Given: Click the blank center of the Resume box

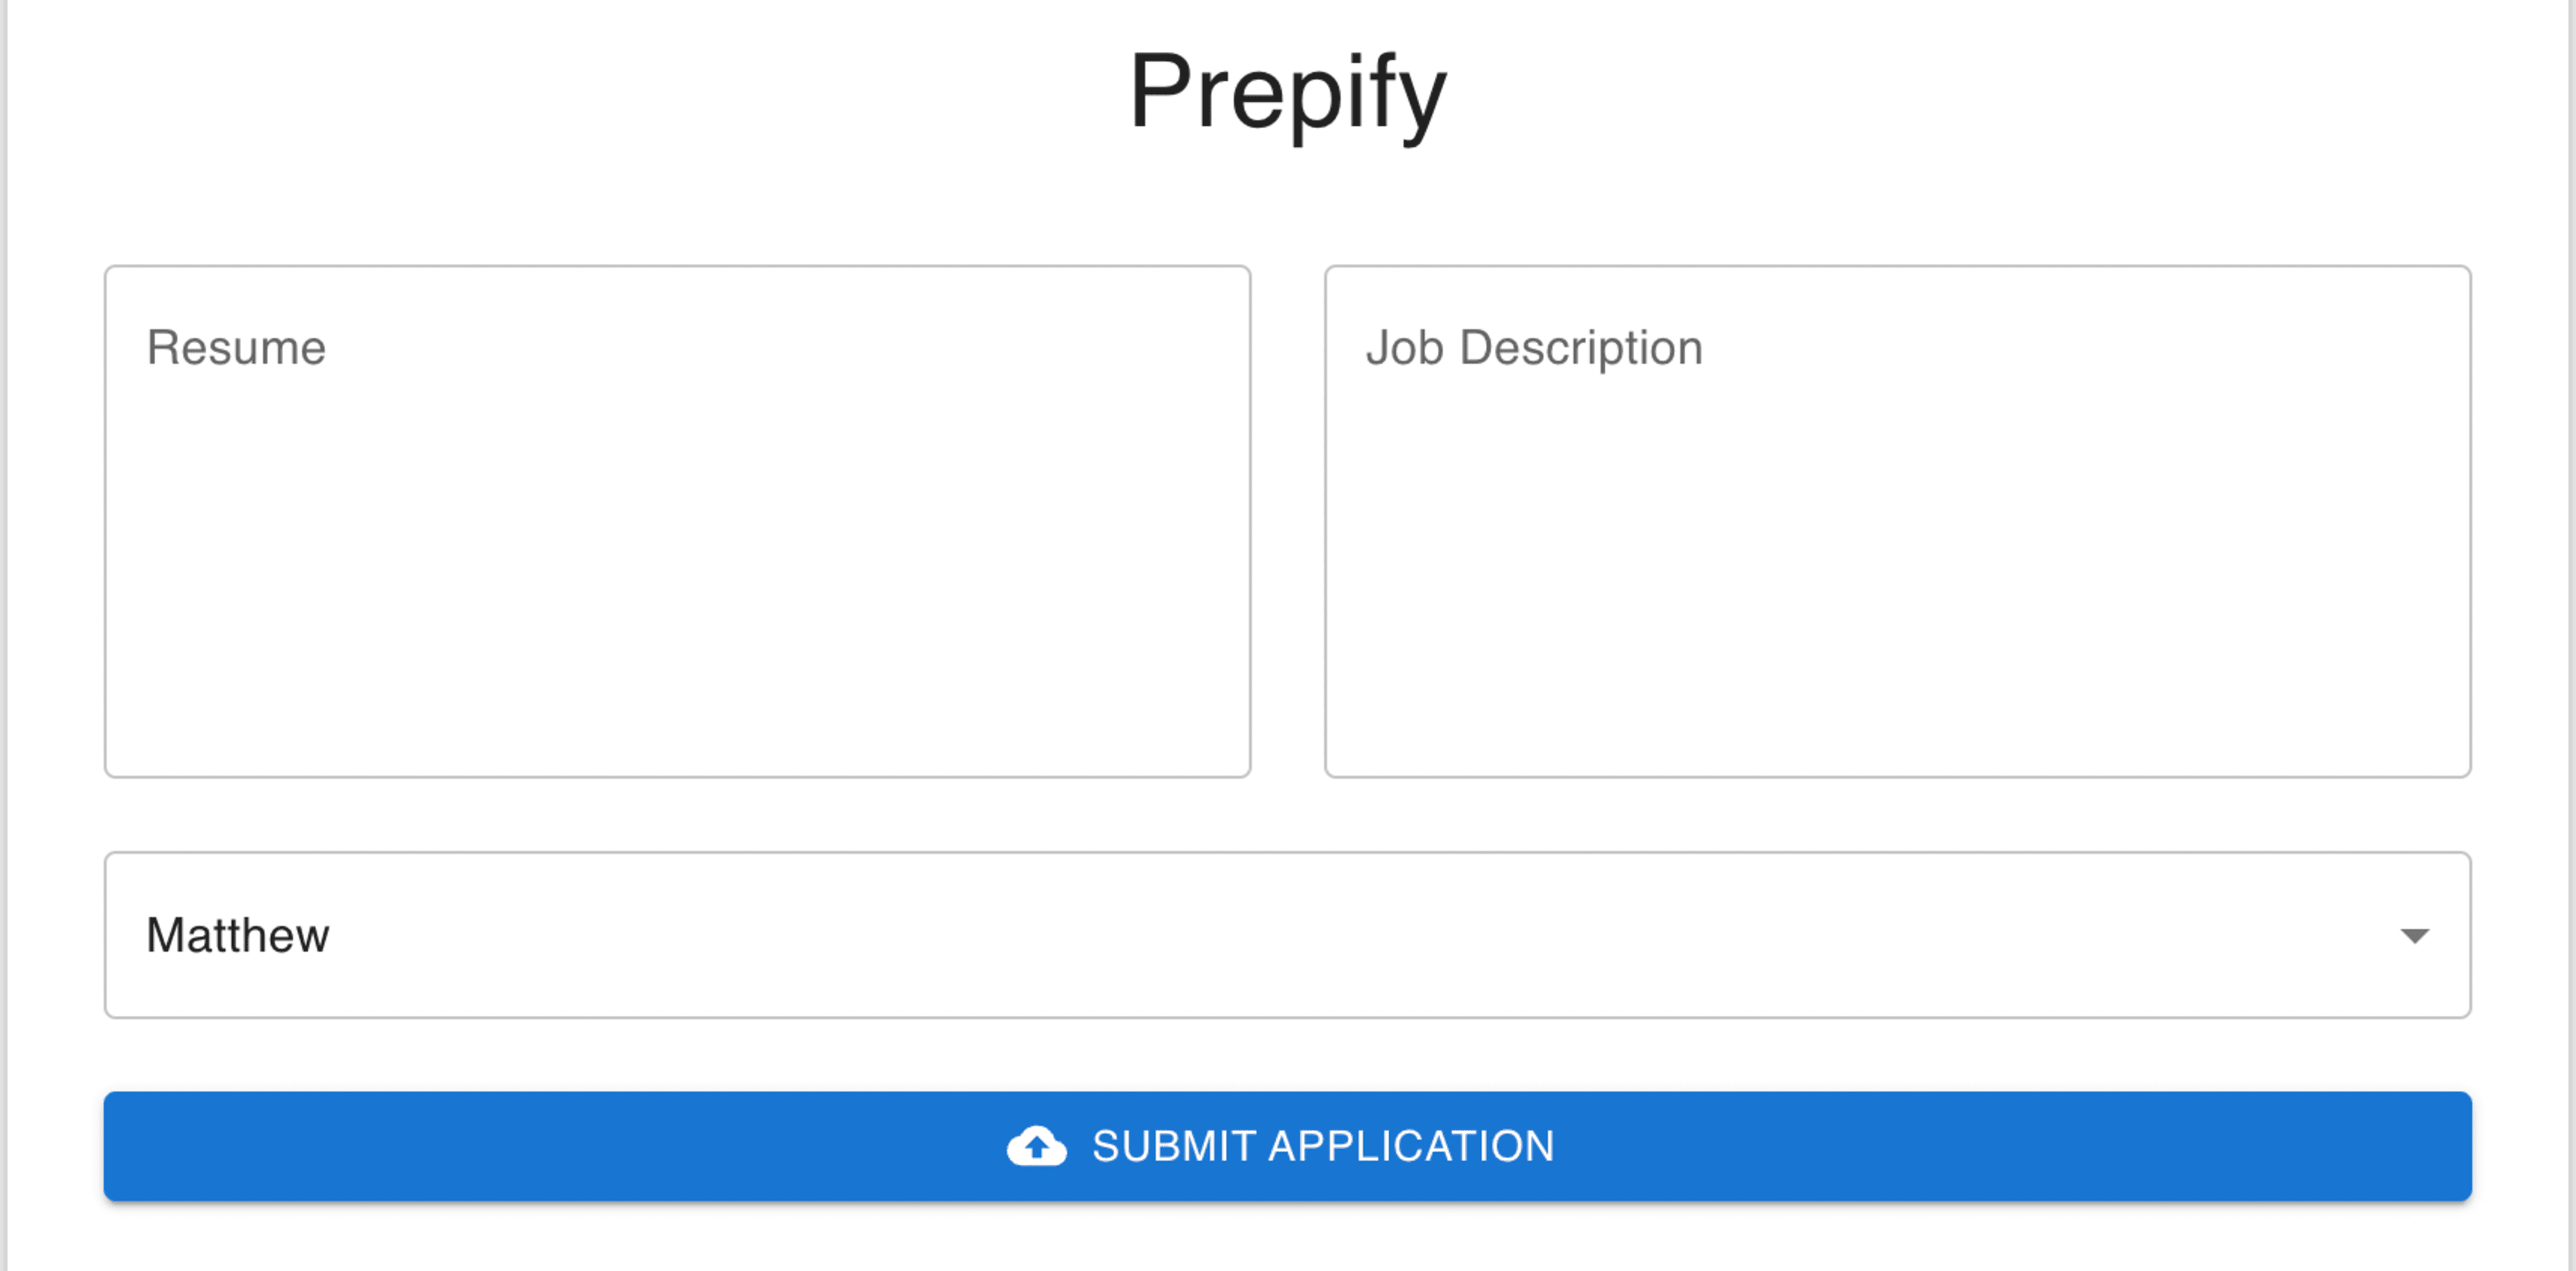Looking at the screenshot, I should coord(677,560).
